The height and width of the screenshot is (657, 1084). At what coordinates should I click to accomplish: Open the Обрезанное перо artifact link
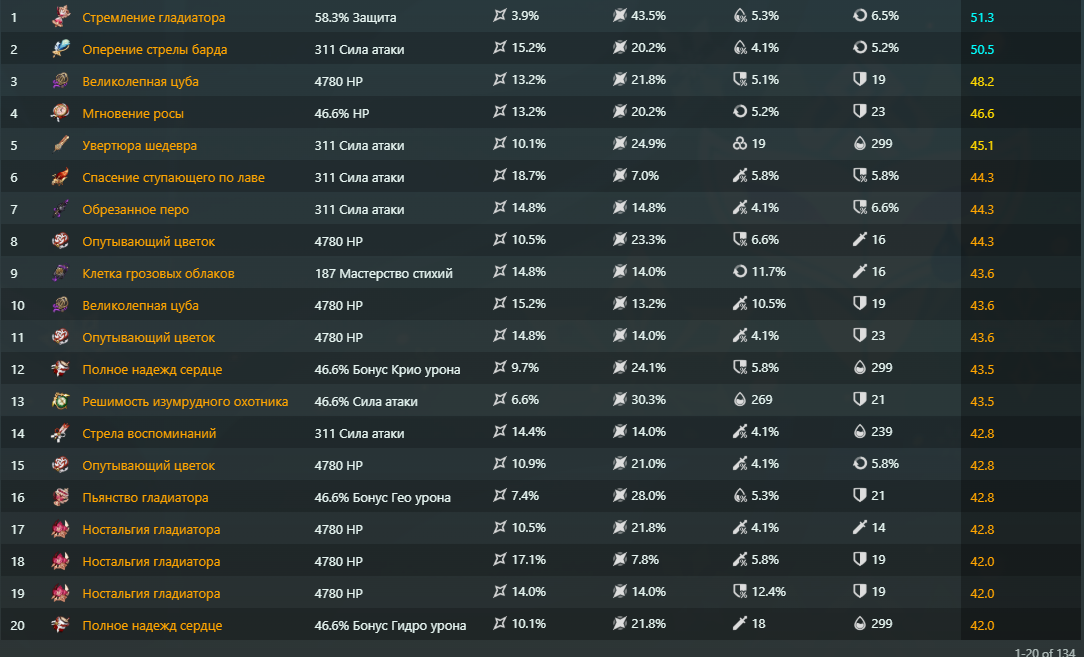click(135, 209)
